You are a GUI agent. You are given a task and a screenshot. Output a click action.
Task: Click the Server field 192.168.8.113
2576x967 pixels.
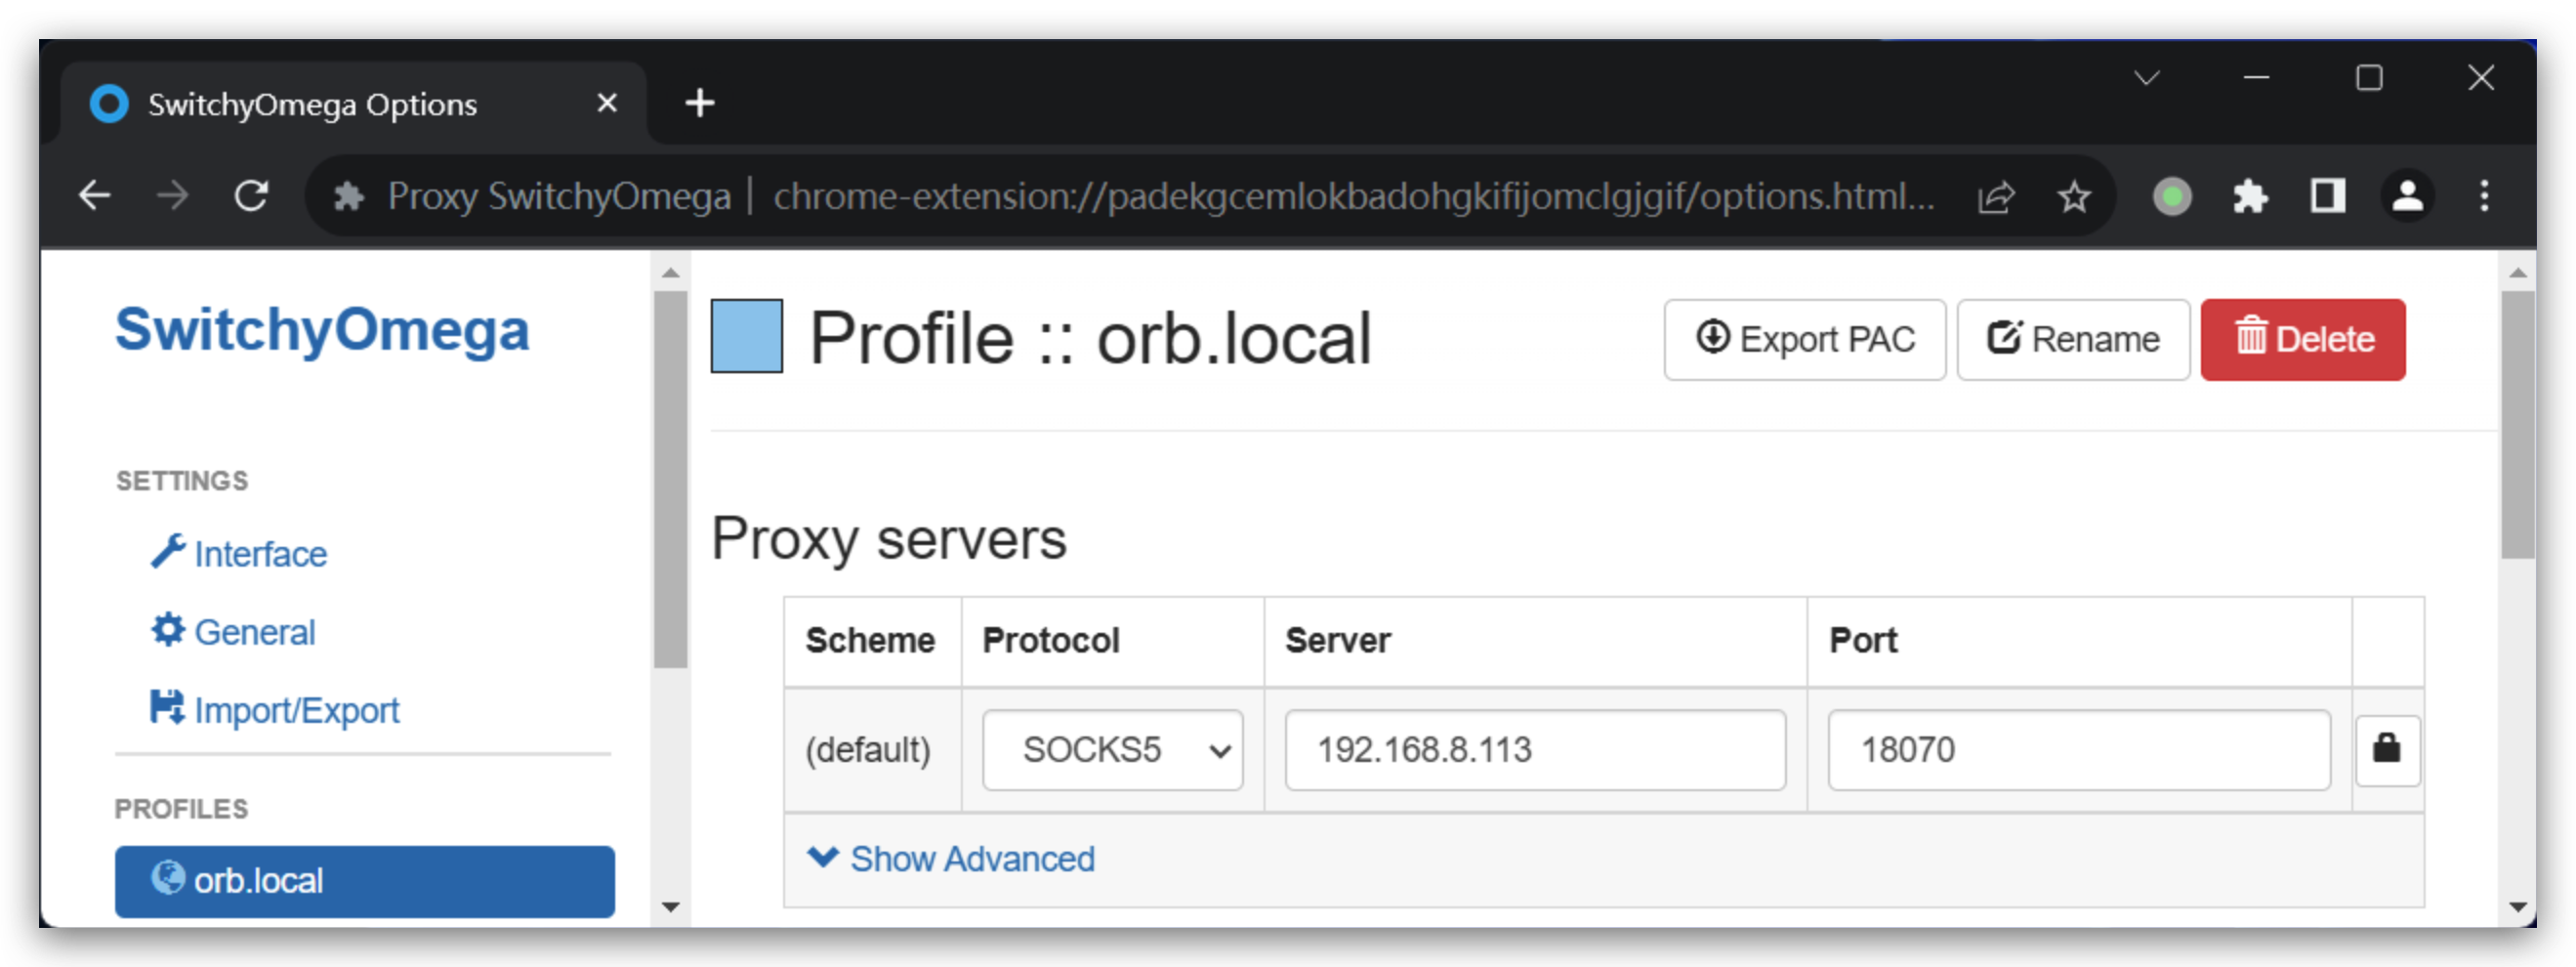tap(1535, 750)
